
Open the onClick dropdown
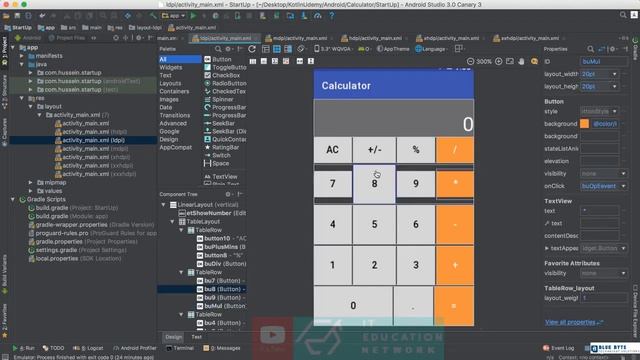[x=623, y=186]
